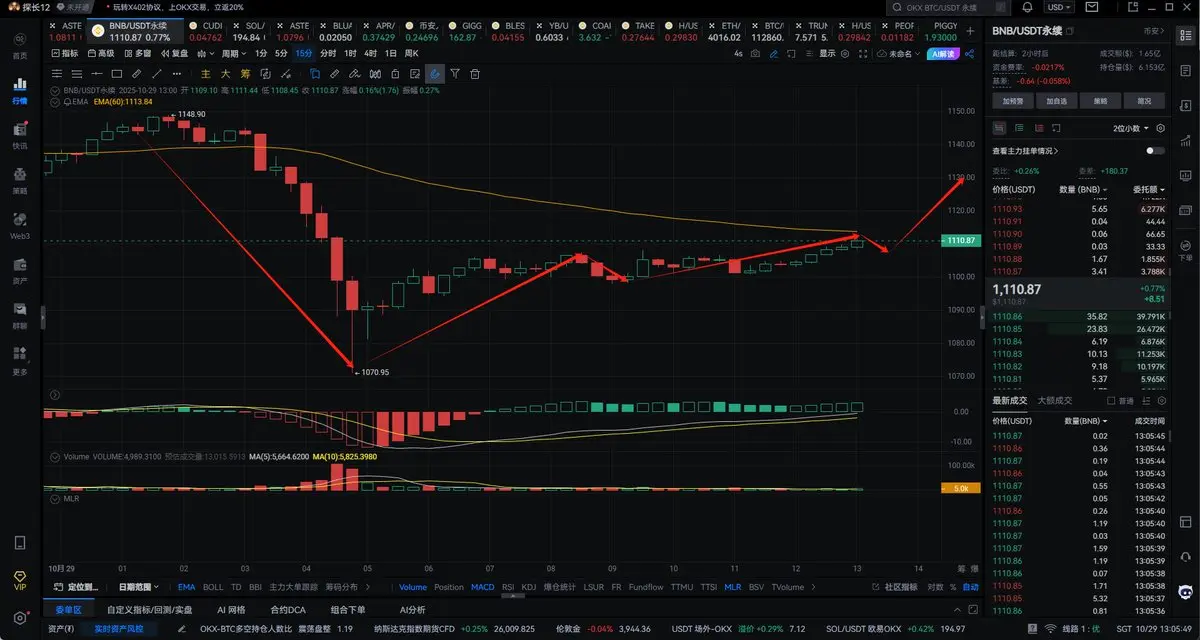Open the 数量 (BNB) order book dropdown
The image size is (1200, 640).
click(x=1083, y=189)
